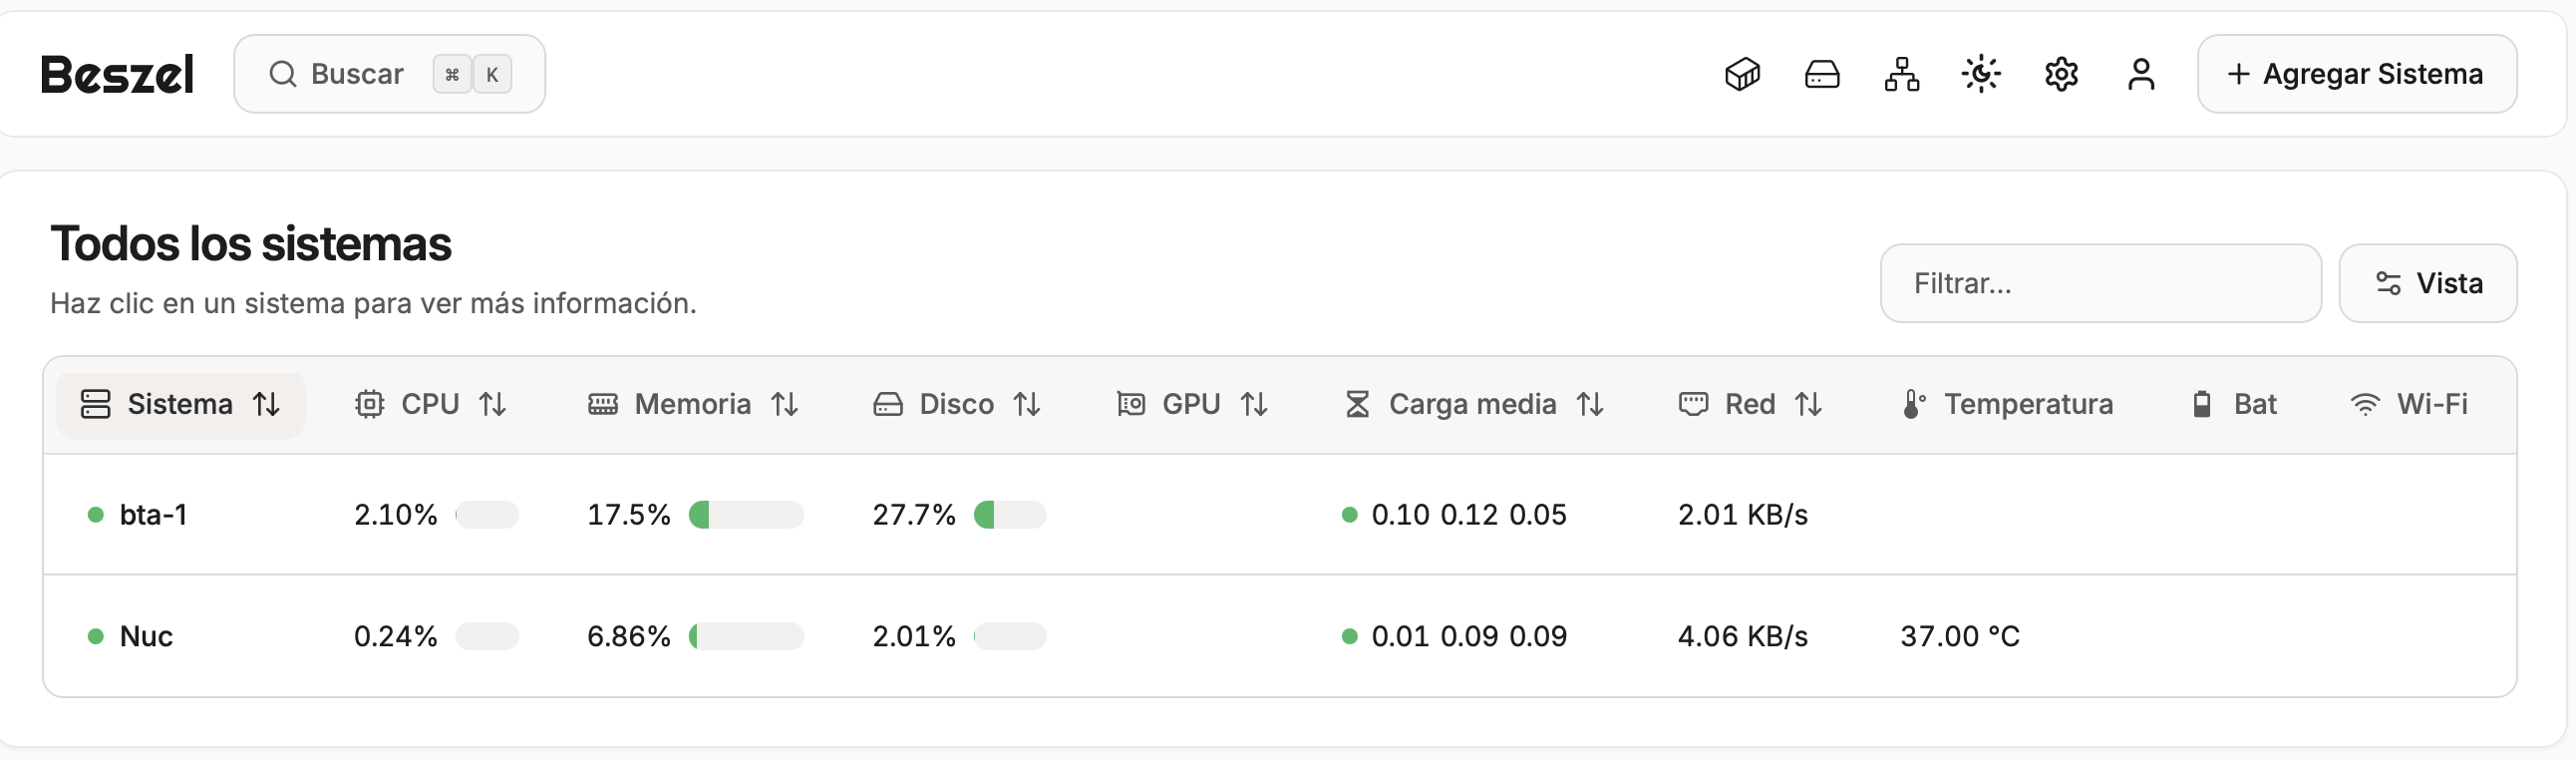Click the Nuc network value 4.06 KB/s
Viewport: 2576px width, 760px height.
click(1742, 637)
